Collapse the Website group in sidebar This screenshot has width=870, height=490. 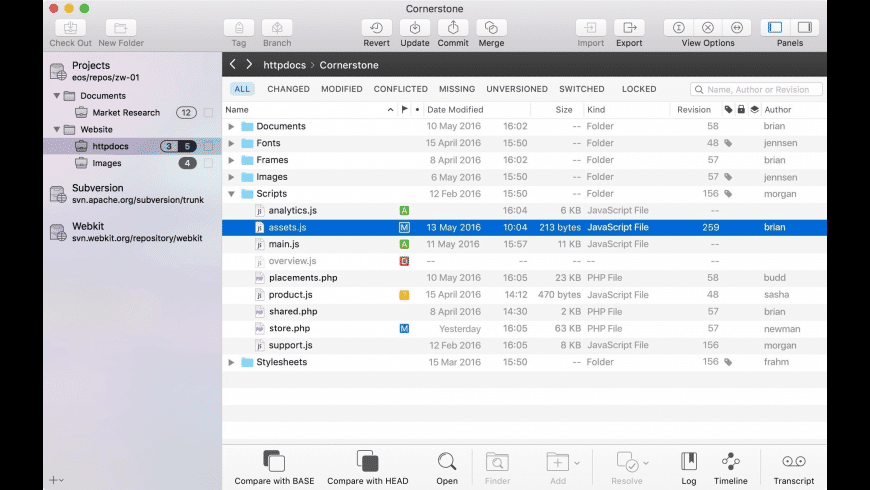57,130
